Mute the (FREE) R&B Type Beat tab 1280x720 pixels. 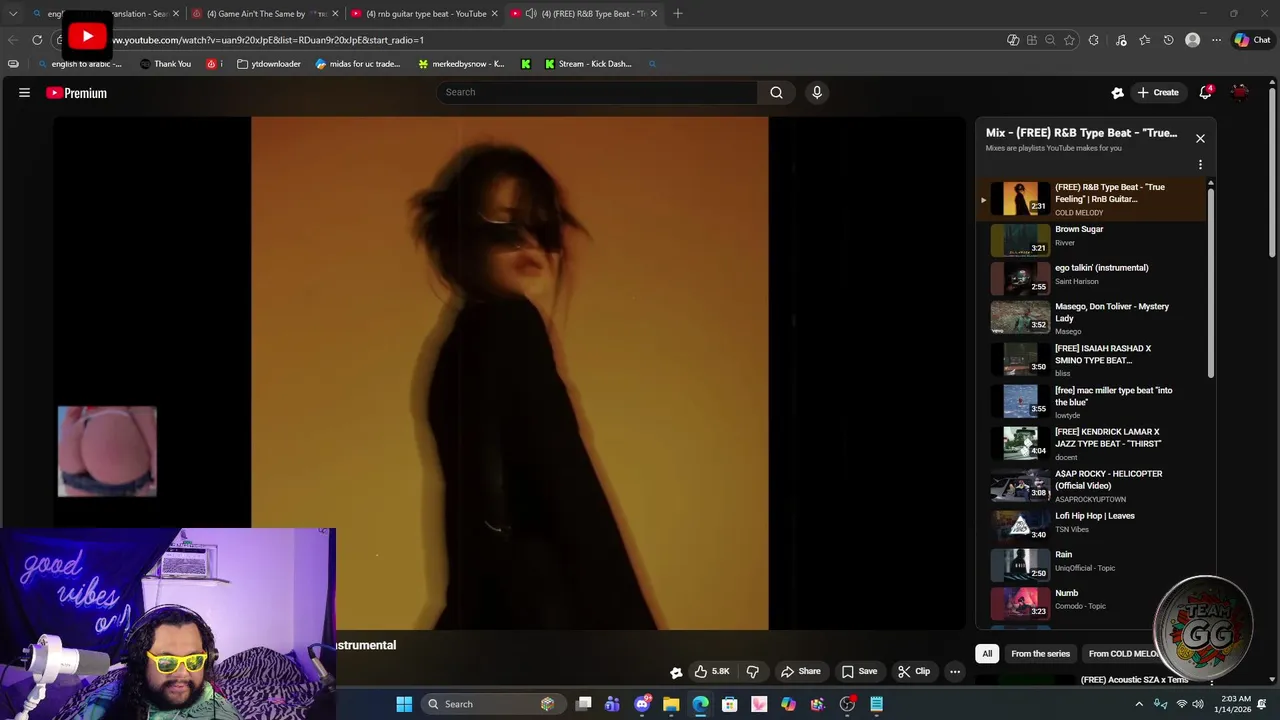[531, 14]
